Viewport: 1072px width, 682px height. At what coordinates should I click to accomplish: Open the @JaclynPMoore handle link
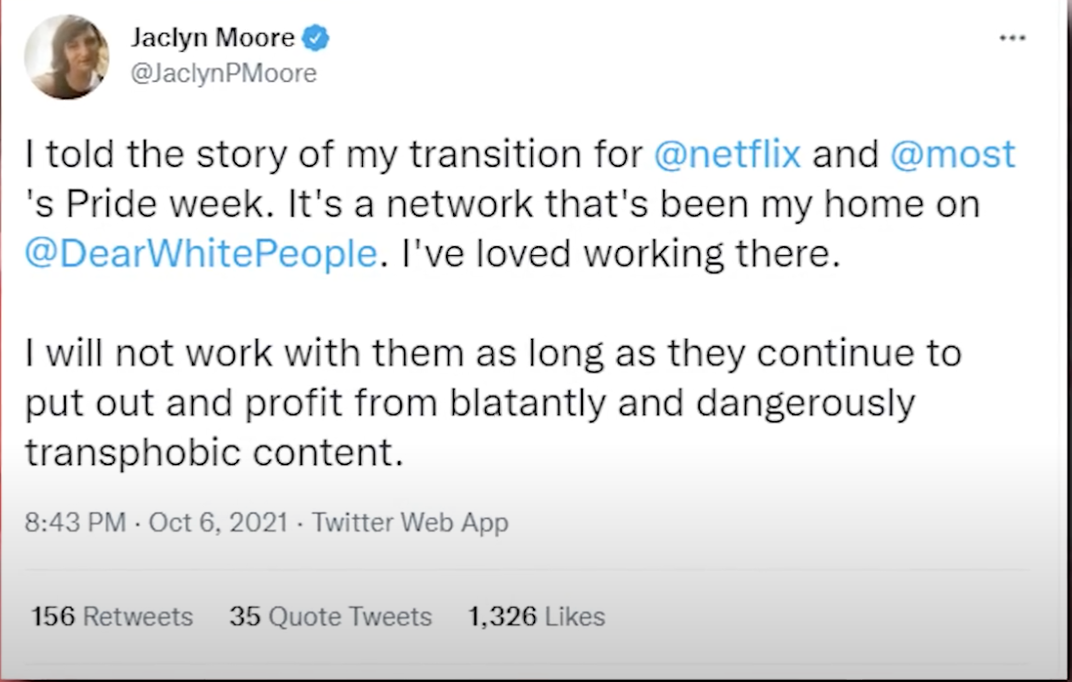pyautogui.click(x=223, y=73)
